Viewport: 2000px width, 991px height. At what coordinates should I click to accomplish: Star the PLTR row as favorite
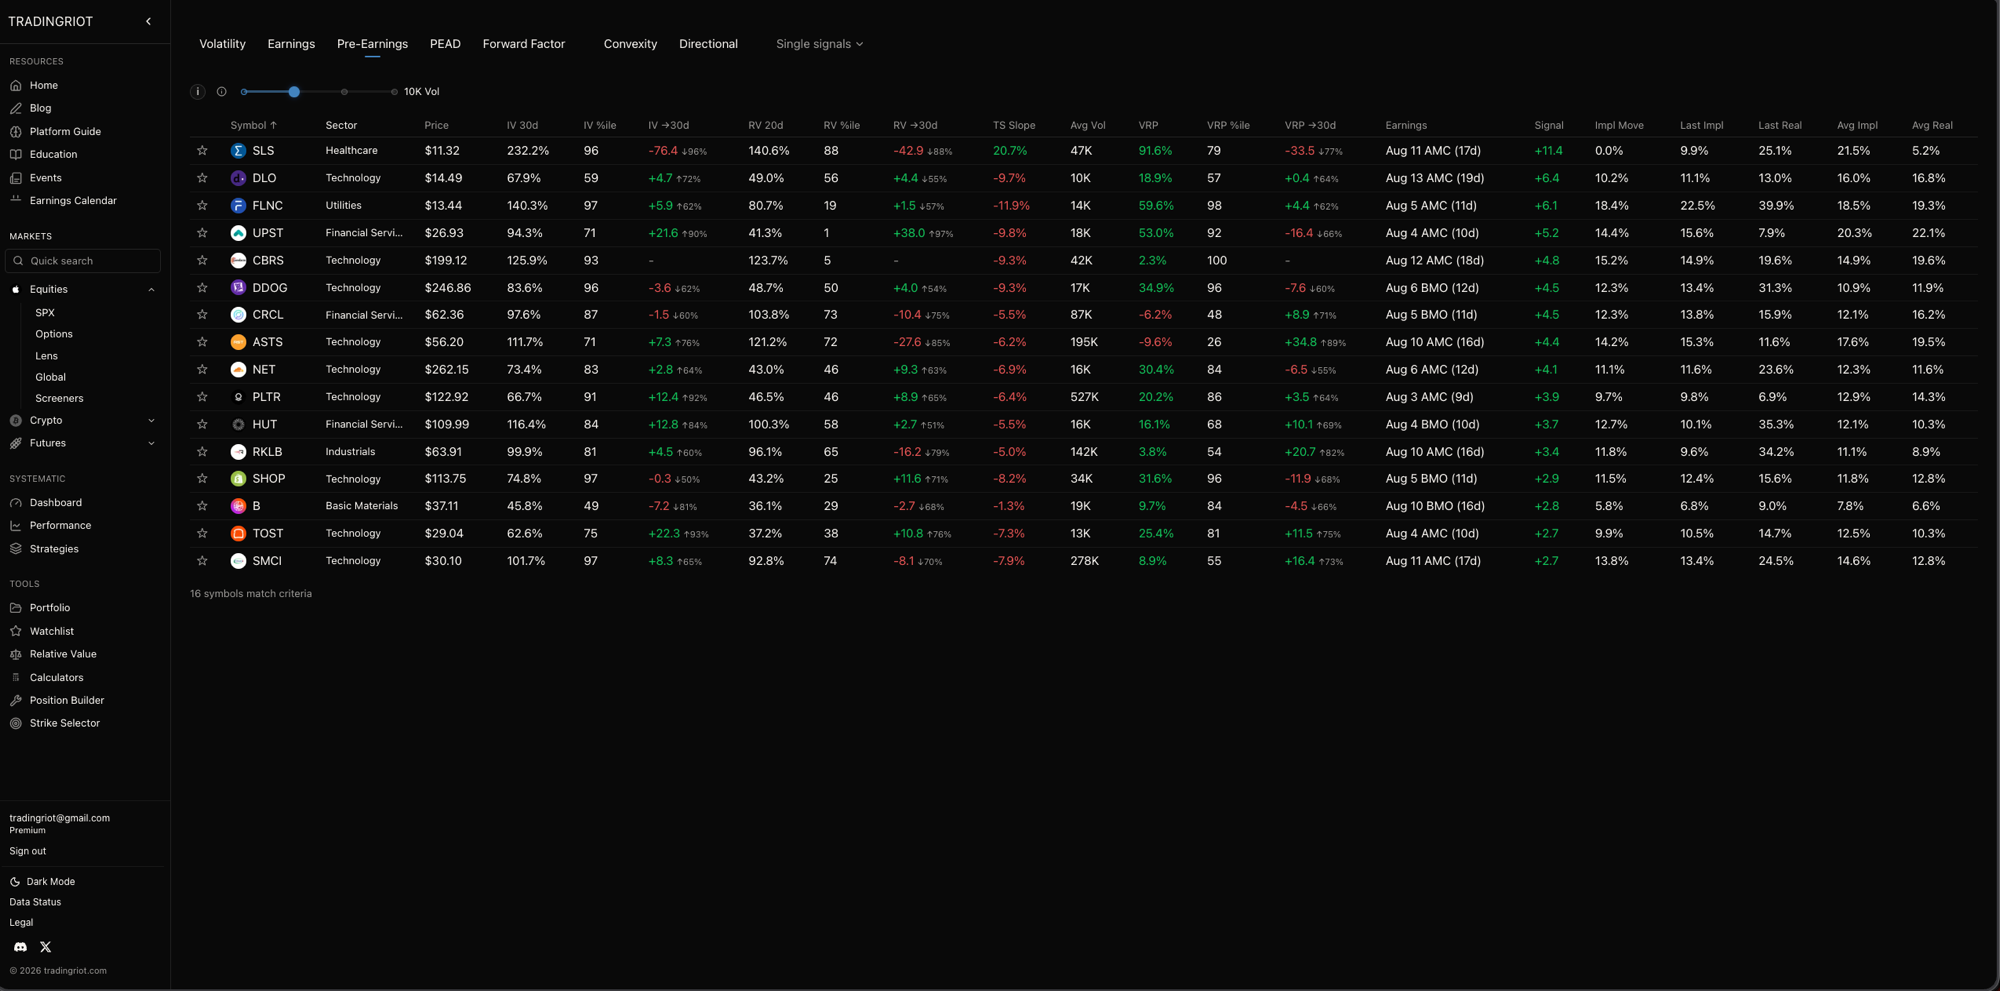click(202, 397)
